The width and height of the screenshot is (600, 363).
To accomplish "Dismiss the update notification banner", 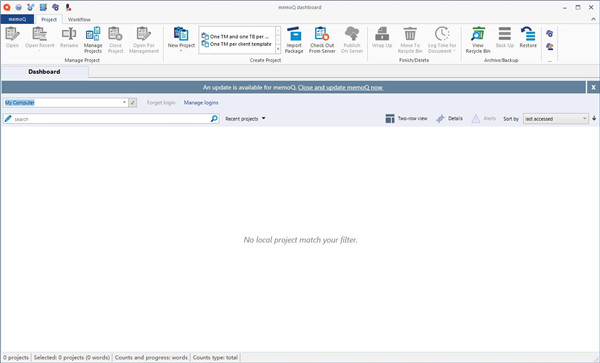I will pos(593,87).
